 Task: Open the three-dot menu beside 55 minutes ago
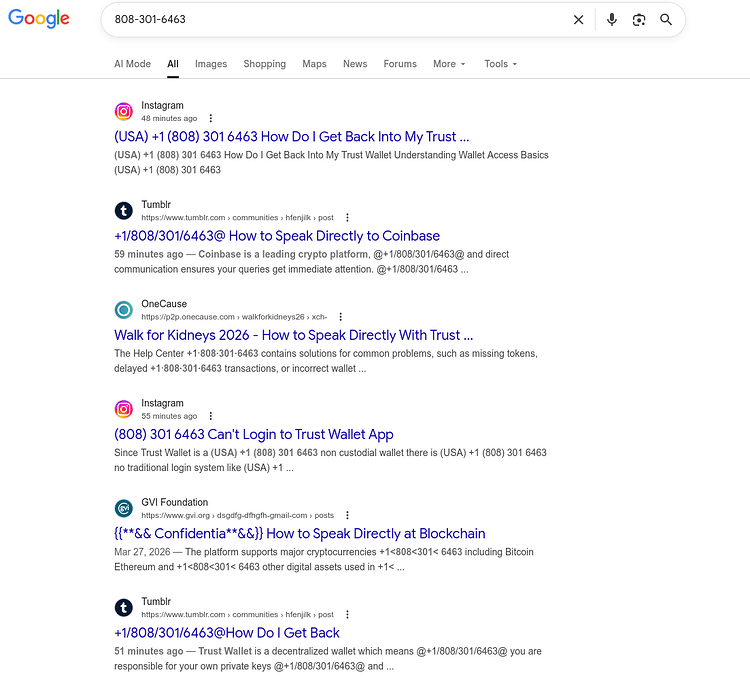click(x=210, y=416)
